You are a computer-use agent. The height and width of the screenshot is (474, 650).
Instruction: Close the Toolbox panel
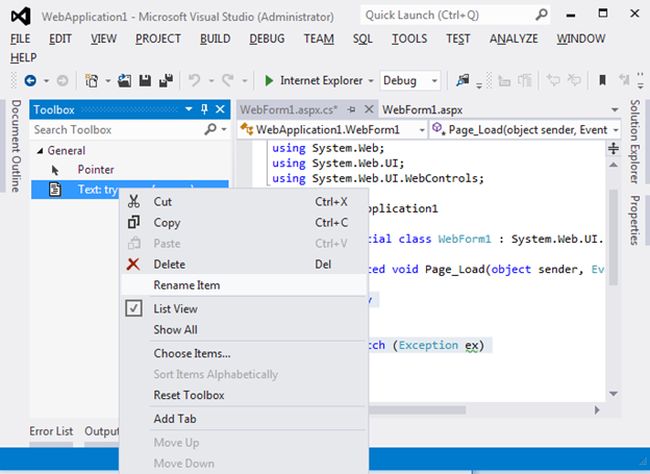click(220, 109)
